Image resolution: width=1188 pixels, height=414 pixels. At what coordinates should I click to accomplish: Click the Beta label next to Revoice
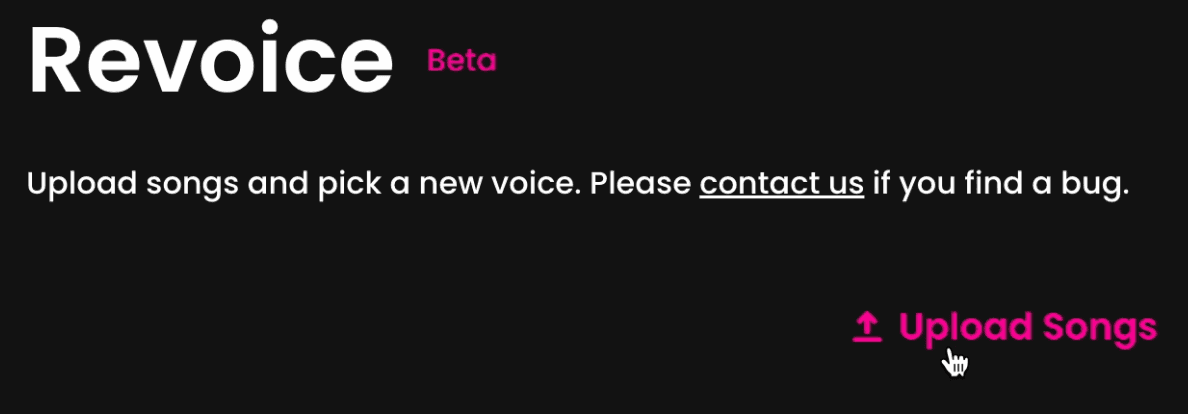461,61
